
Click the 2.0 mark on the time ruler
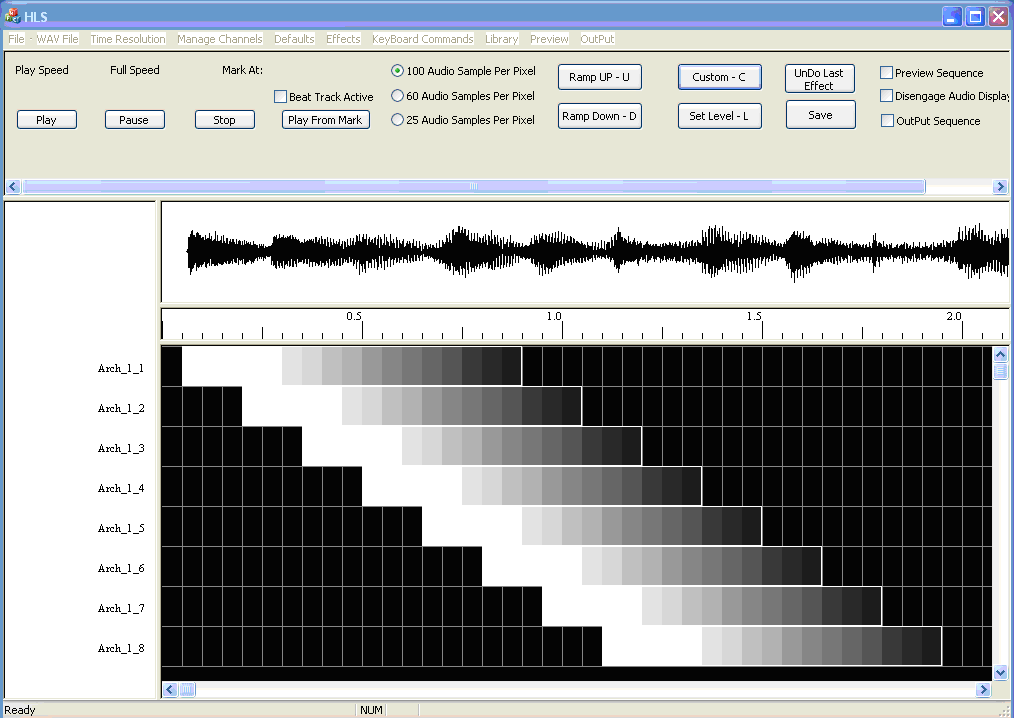coord(954,316)
